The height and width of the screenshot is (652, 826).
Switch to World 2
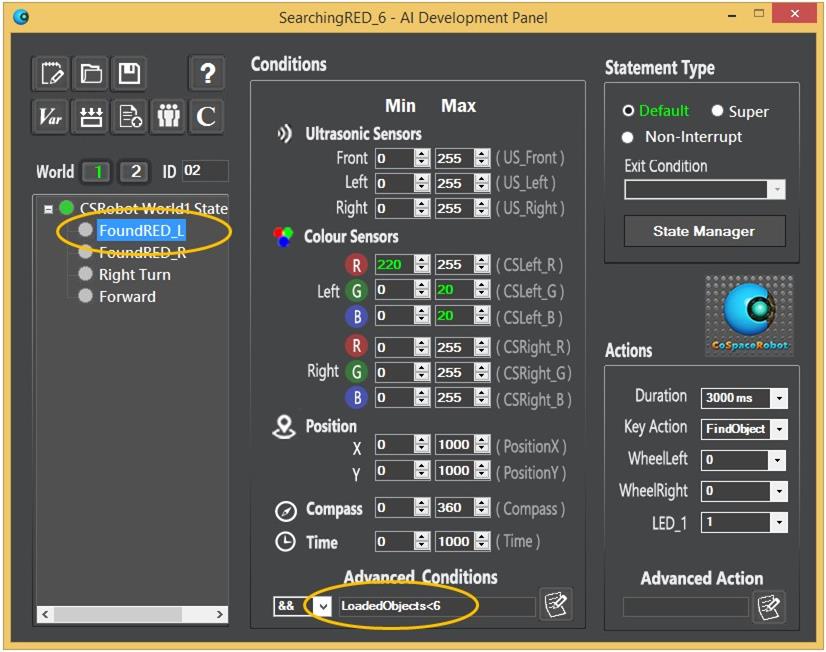[x=135, y=171]
